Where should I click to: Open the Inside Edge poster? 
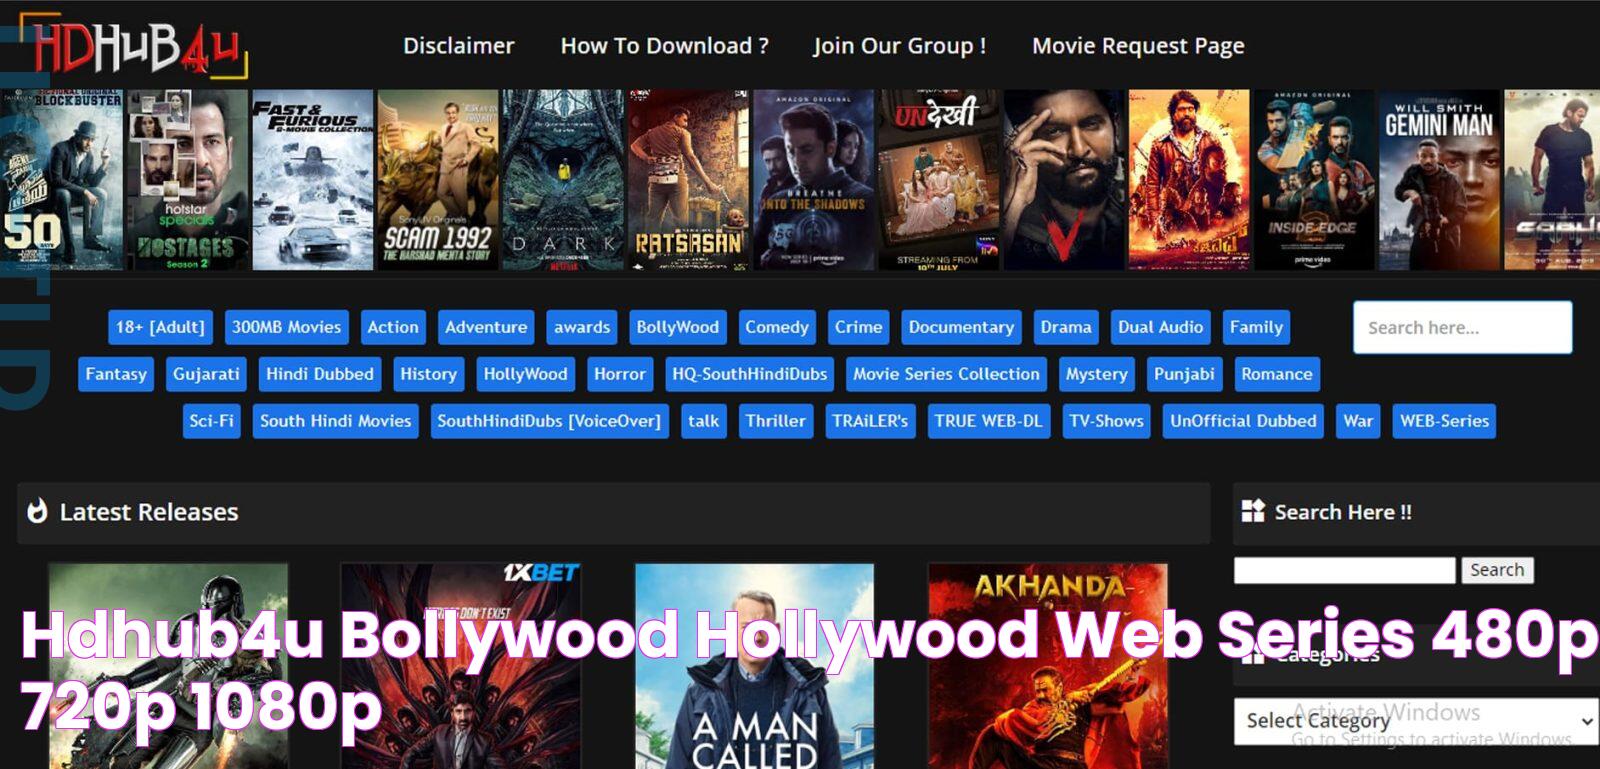[x=1314, y=180]
